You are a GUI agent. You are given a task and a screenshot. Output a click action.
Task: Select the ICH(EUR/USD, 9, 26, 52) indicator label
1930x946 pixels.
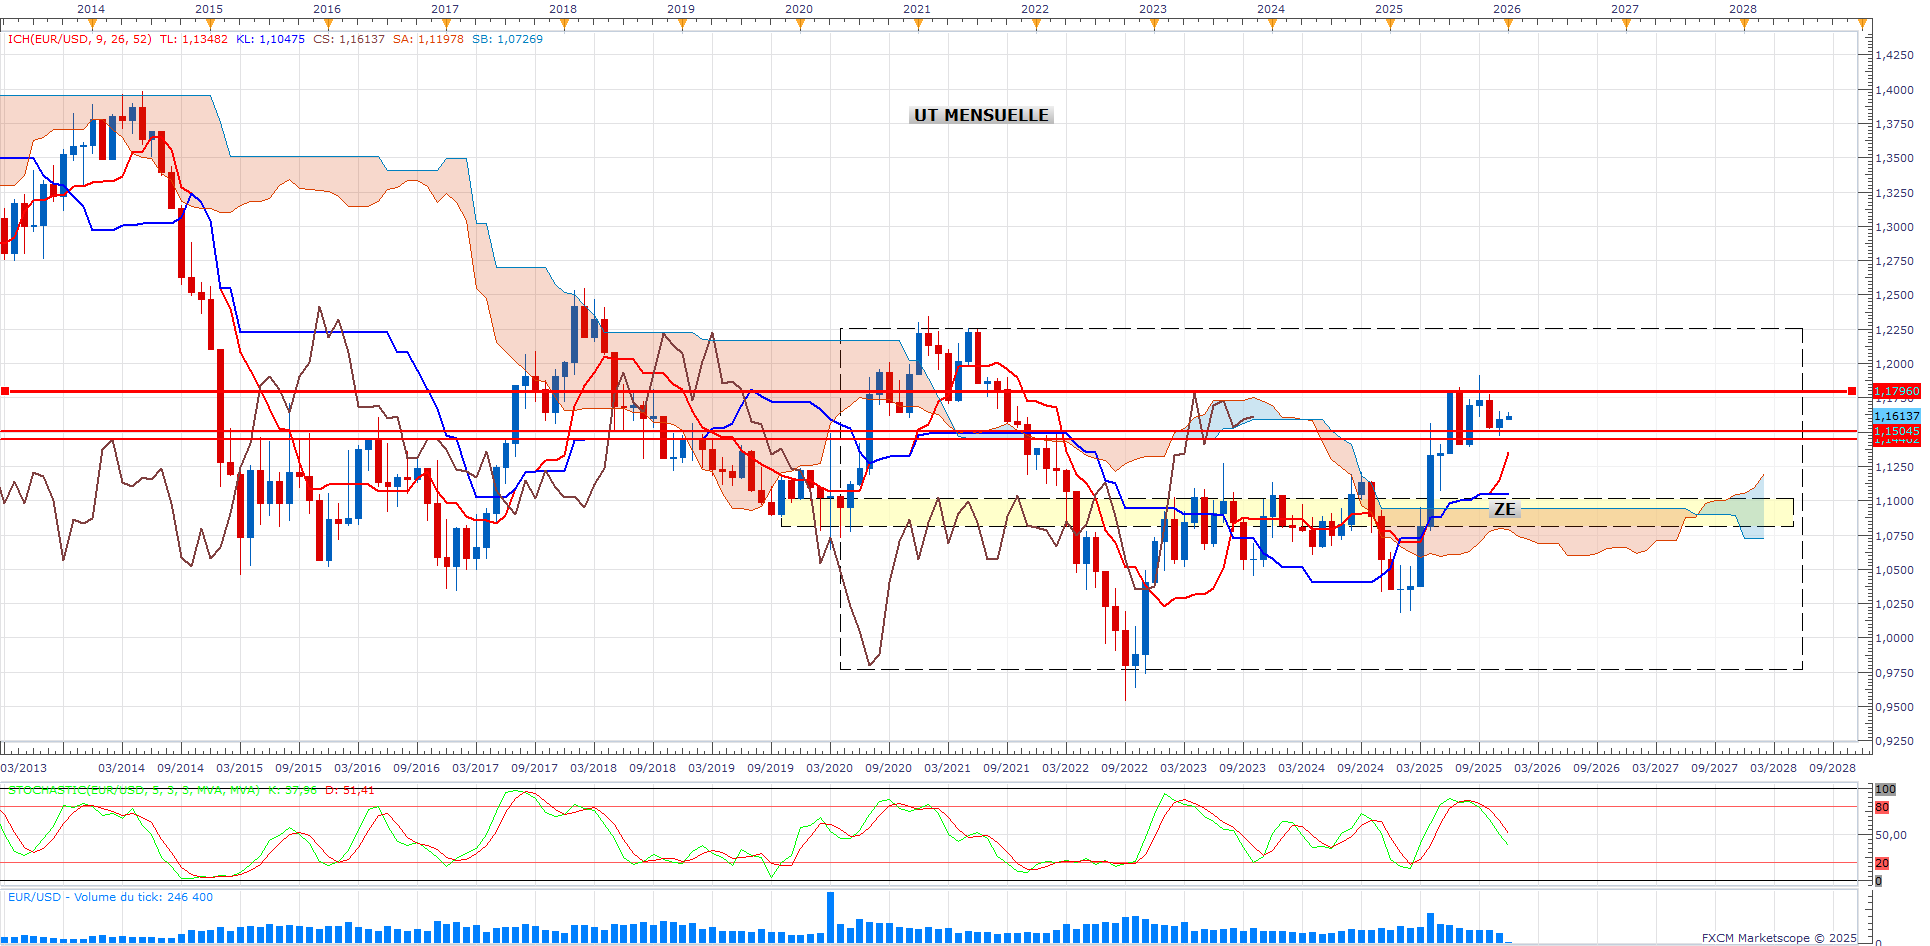[80, 39]
